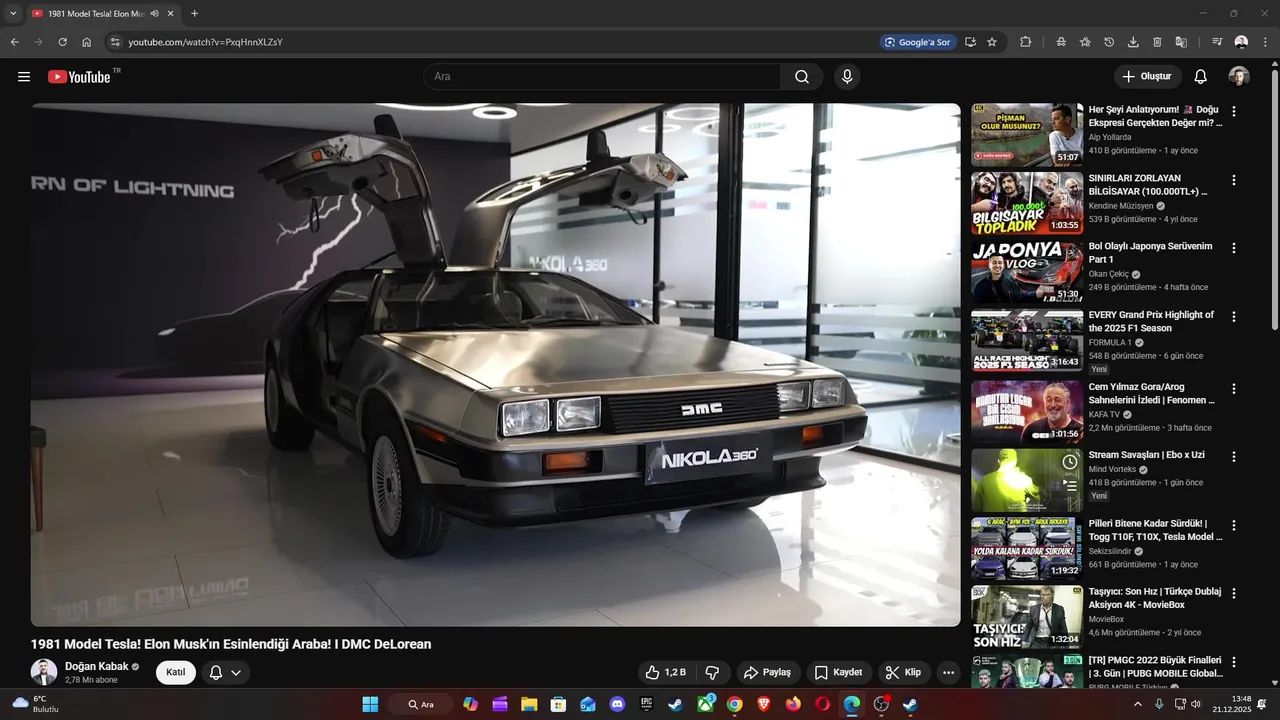
Task: Open the browser extensions puzzle icon
Action: coord(1025,42)
